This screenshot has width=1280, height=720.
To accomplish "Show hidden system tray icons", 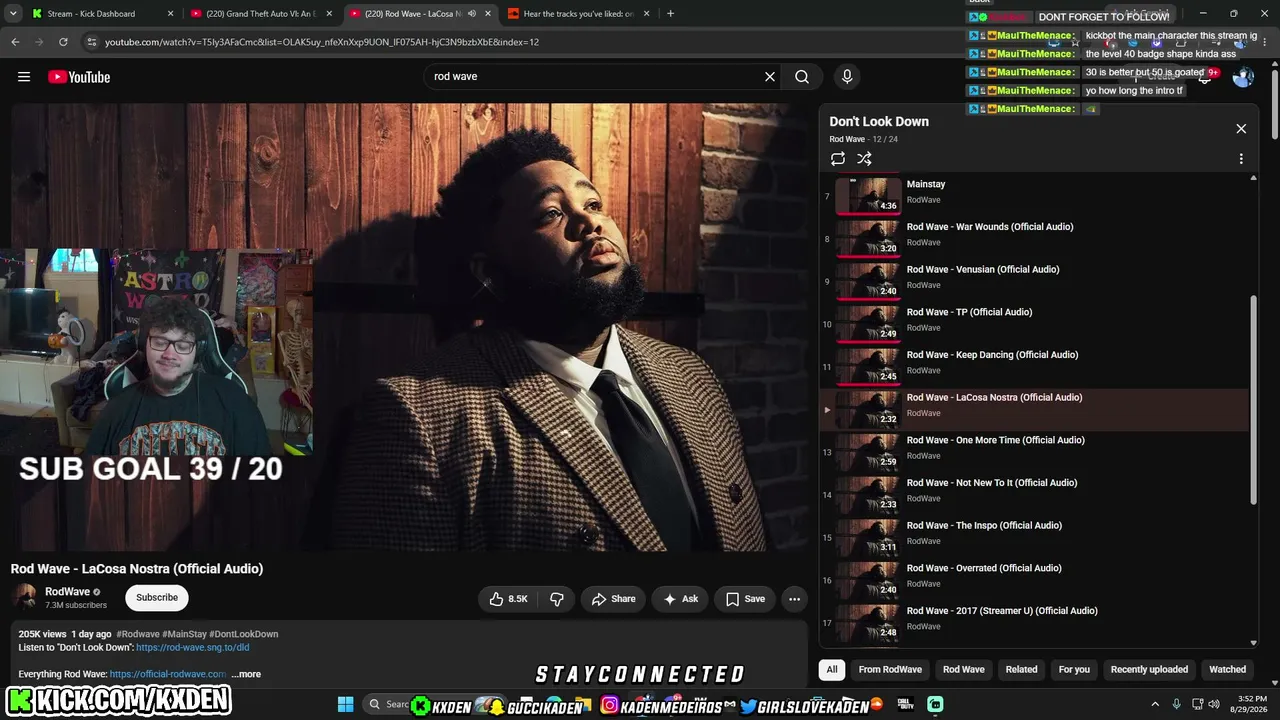I will 1155,704.
